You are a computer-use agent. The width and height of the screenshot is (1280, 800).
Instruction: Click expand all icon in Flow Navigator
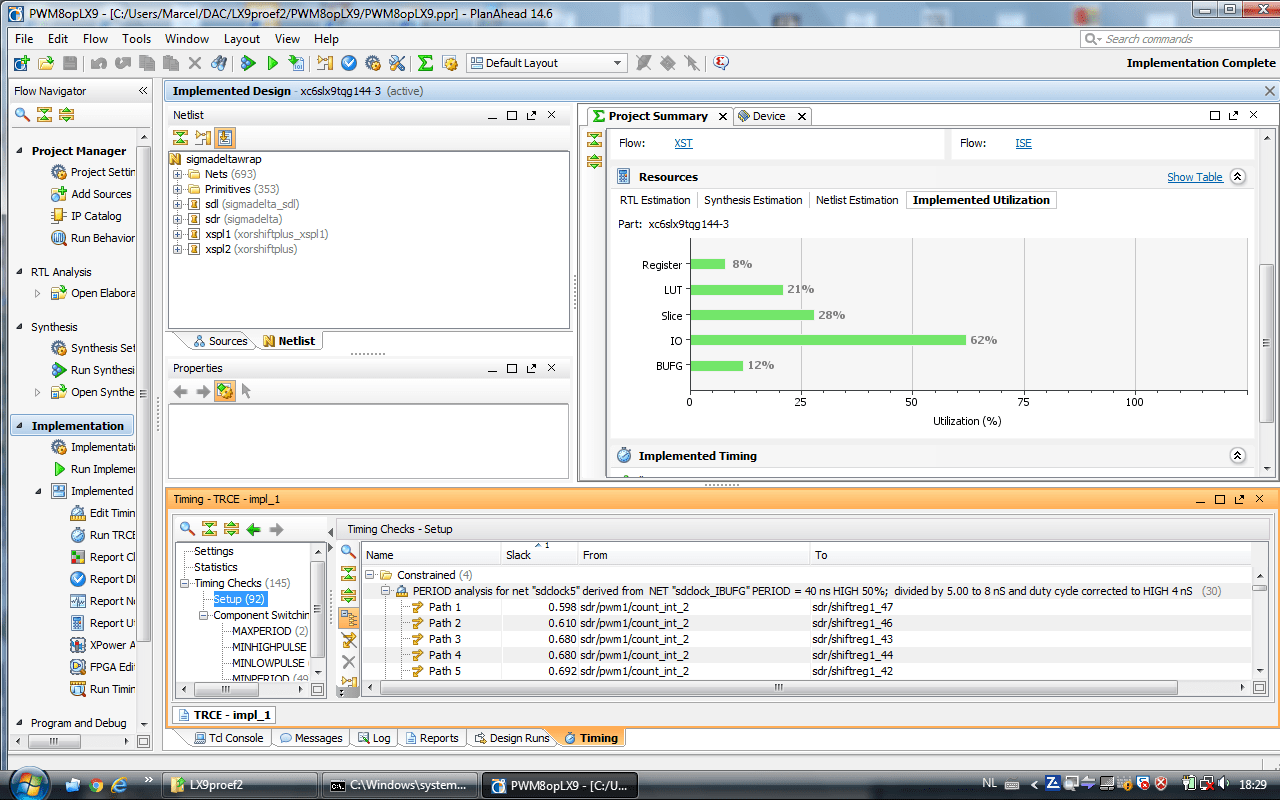pyautogui.click(x=66, y=114)
